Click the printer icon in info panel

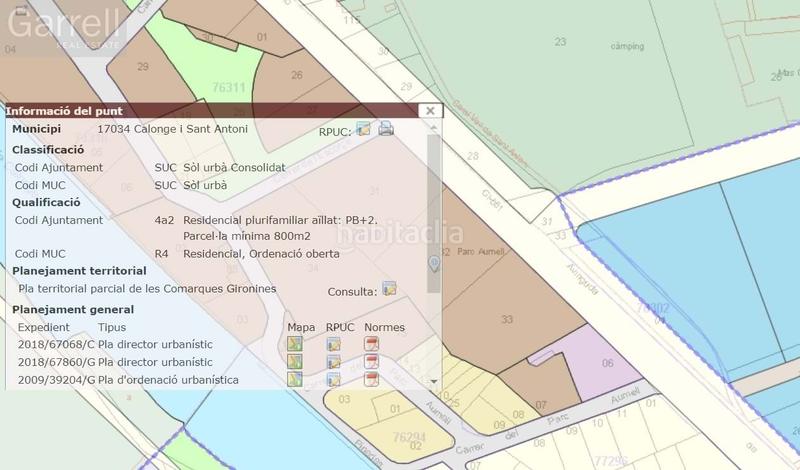click(386, 129)
